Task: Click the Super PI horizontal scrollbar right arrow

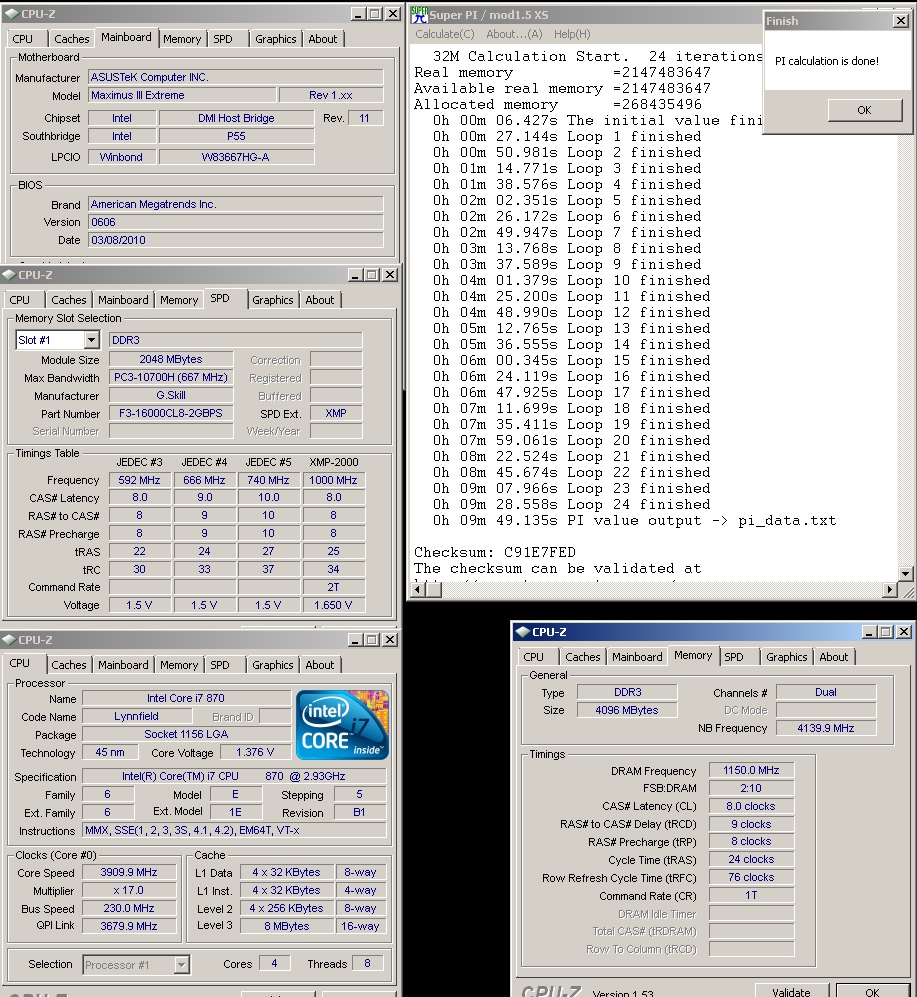Action: 890,590
